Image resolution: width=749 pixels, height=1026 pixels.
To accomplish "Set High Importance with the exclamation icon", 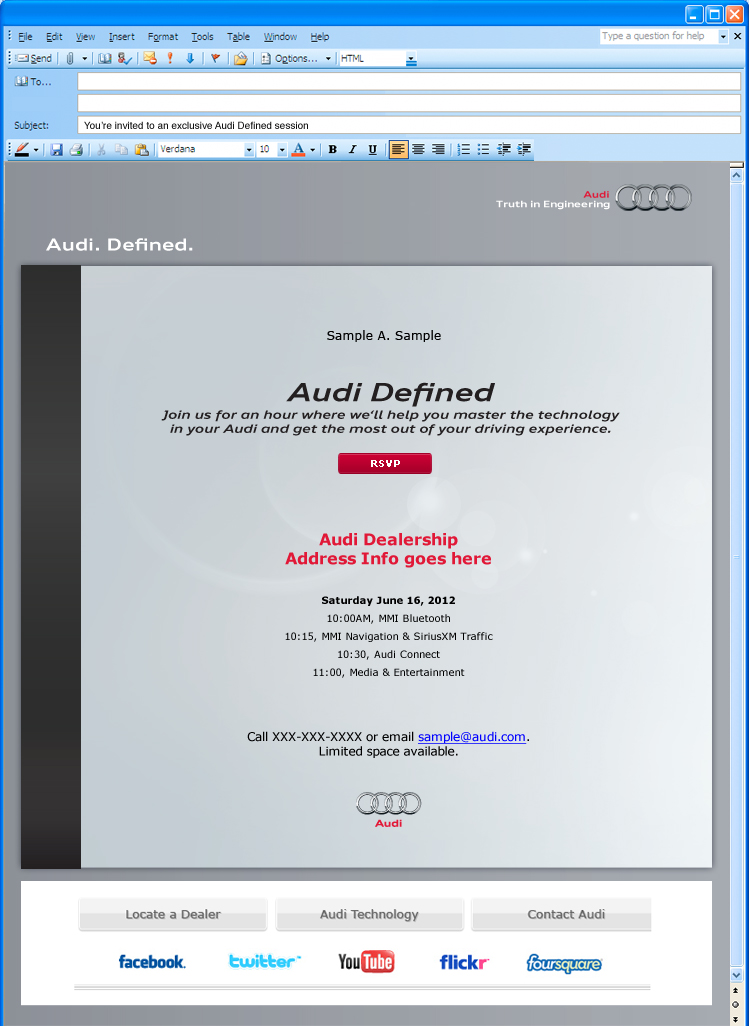I will click(x=170, y=58).
